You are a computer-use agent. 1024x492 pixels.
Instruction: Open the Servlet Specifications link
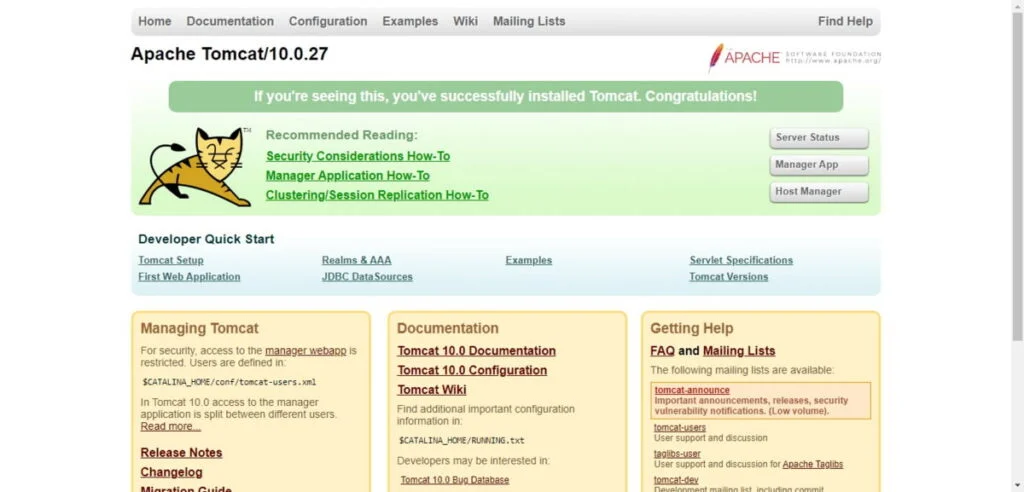point(741,260)
